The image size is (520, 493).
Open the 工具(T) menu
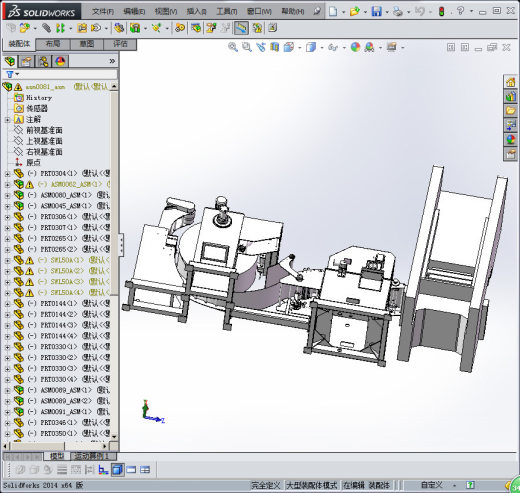tap(227, 12)
